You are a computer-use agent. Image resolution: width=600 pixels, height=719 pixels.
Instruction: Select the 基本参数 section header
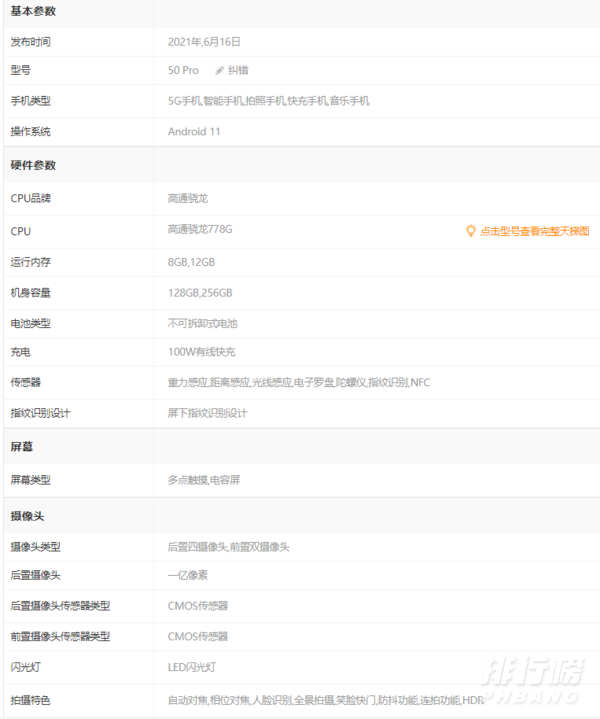tap(33, 11)
